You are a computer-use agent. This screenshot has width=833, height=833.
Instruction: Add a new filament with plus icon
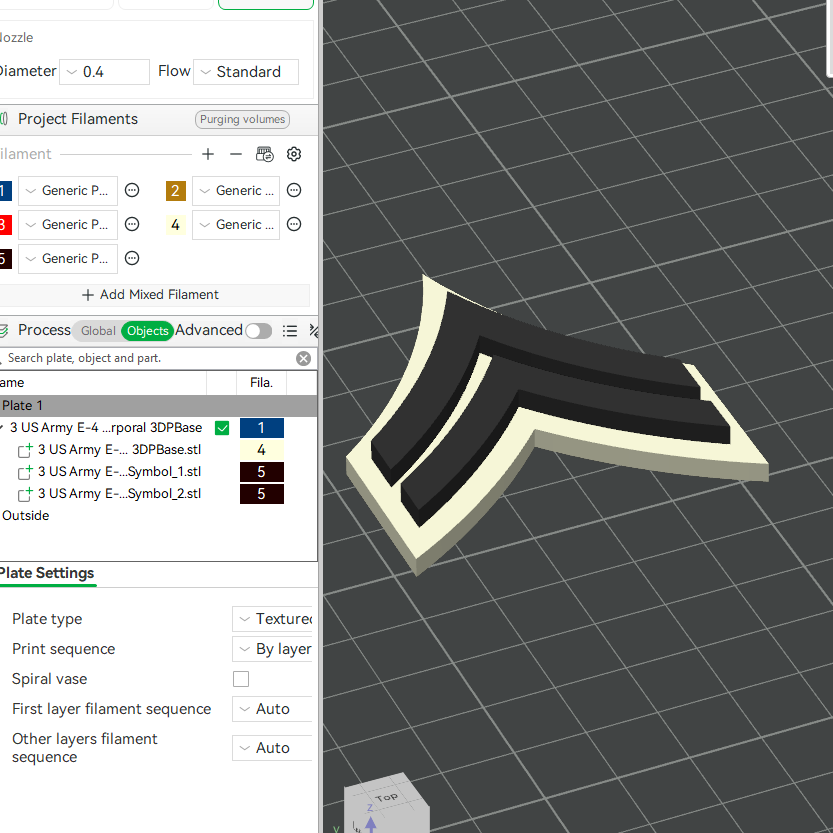pyautogui.click(x=208, y=154)
